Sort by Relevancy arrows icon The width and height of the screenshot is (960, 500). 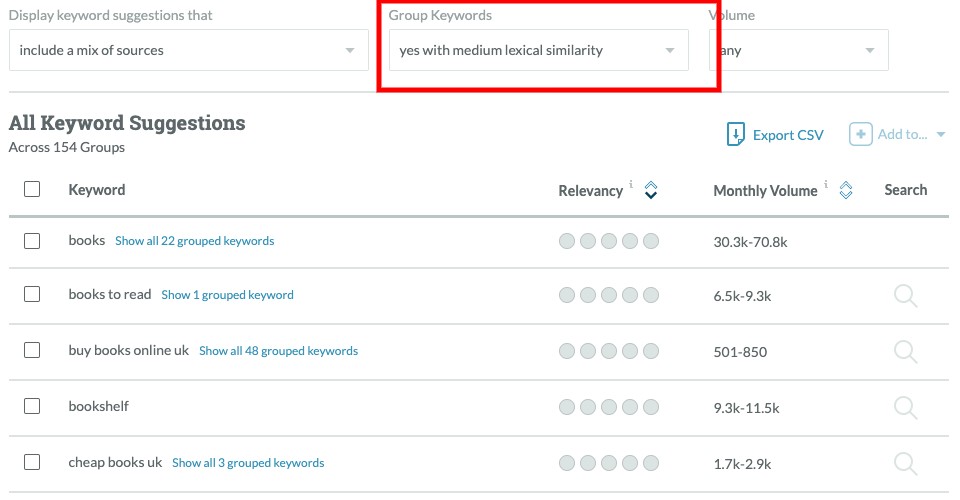(x=651, y=190)
